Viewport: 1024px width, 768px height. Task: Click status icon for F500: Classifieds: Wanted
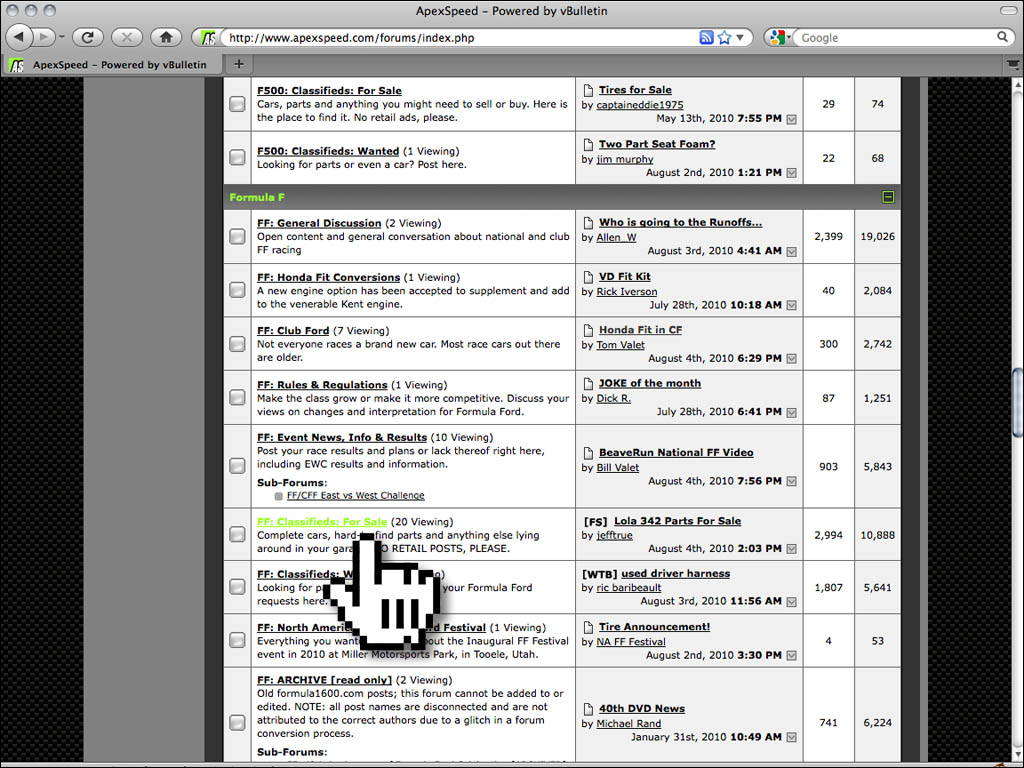click(237, 157)
